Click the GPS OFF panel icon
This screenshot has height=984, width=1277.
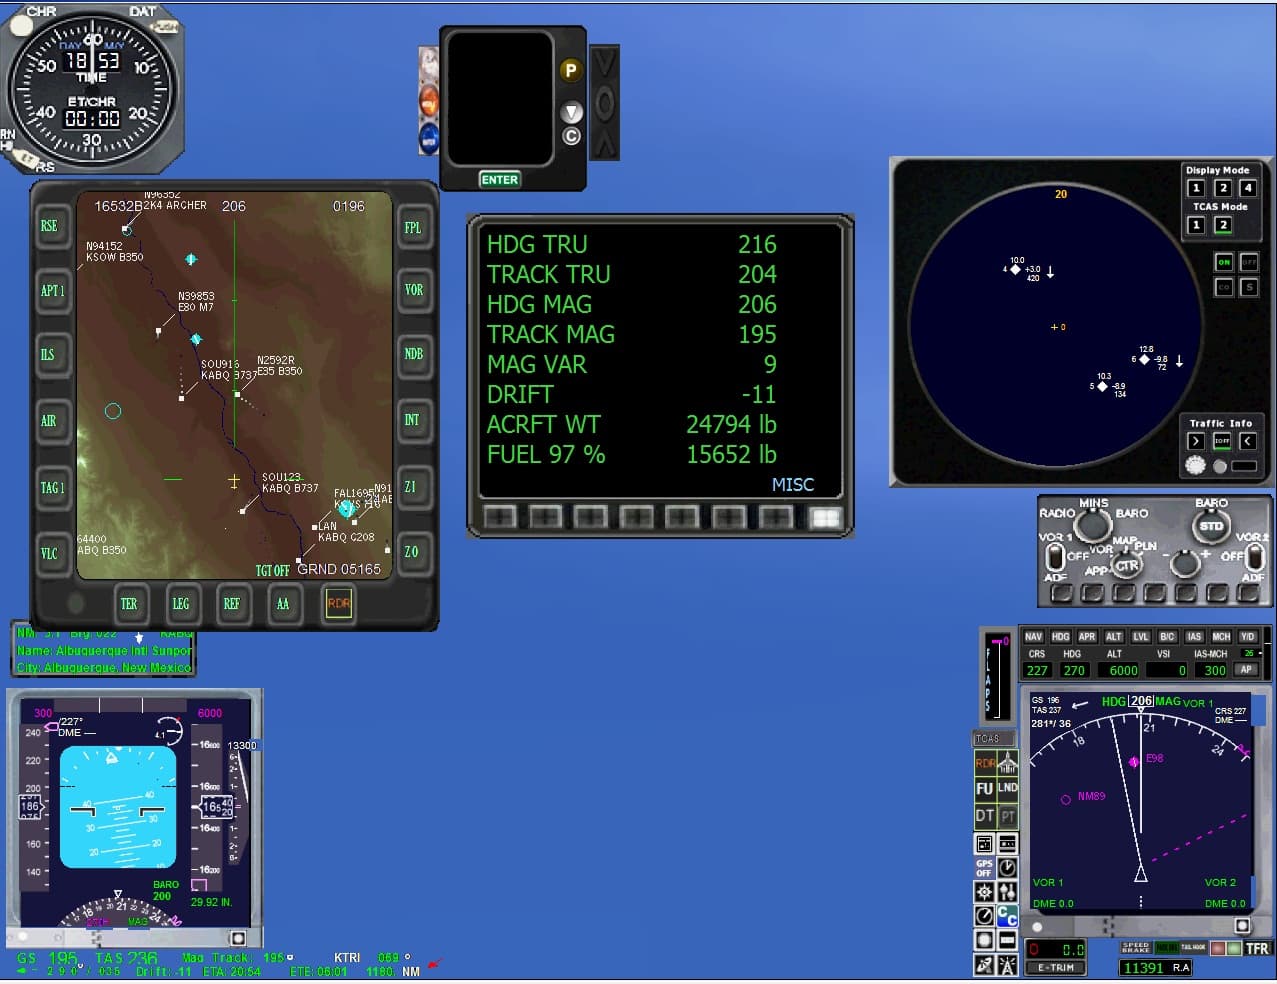click(x=984, y=867)
